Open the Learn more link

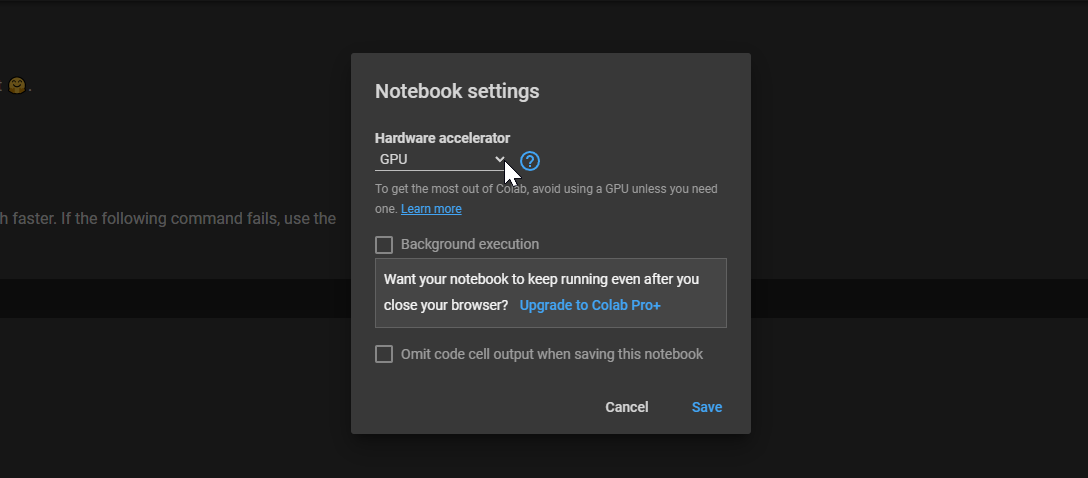pyautogui.click(x=431, y=209)
